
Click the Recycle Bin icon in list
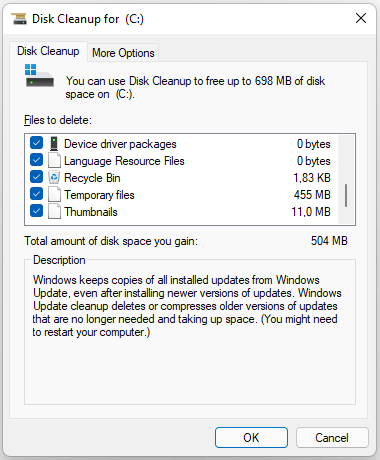click(54, 178)
